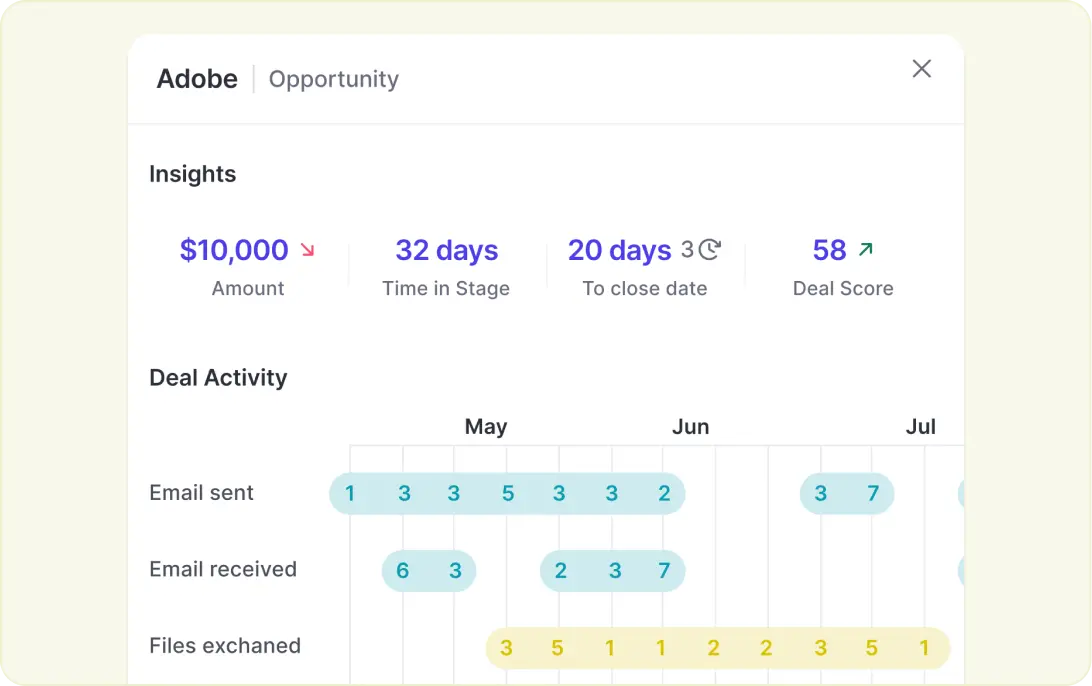Open the 32 days Time in Stage metric
The height and width of the screenshot is (686, 1092).
coord(446,250)
